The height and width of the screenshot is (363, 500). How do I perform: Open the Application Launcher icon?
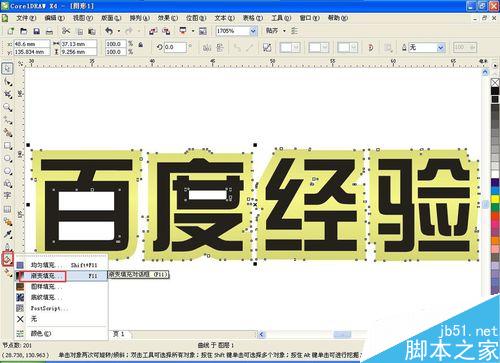(183, 31)
